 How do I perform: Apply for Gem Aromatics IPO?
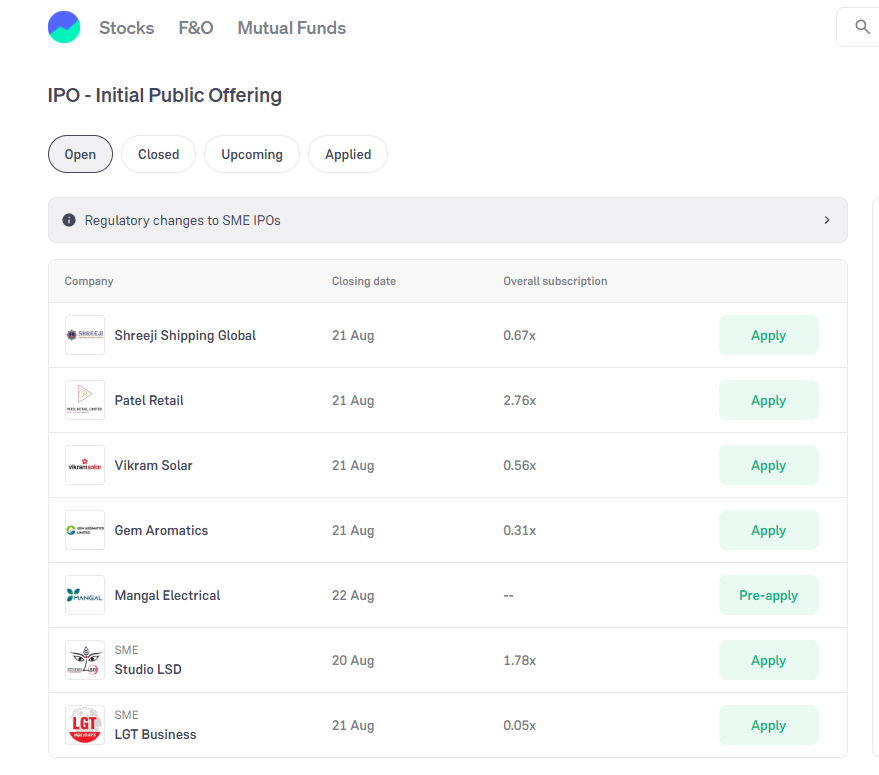(x=769, y=530)
